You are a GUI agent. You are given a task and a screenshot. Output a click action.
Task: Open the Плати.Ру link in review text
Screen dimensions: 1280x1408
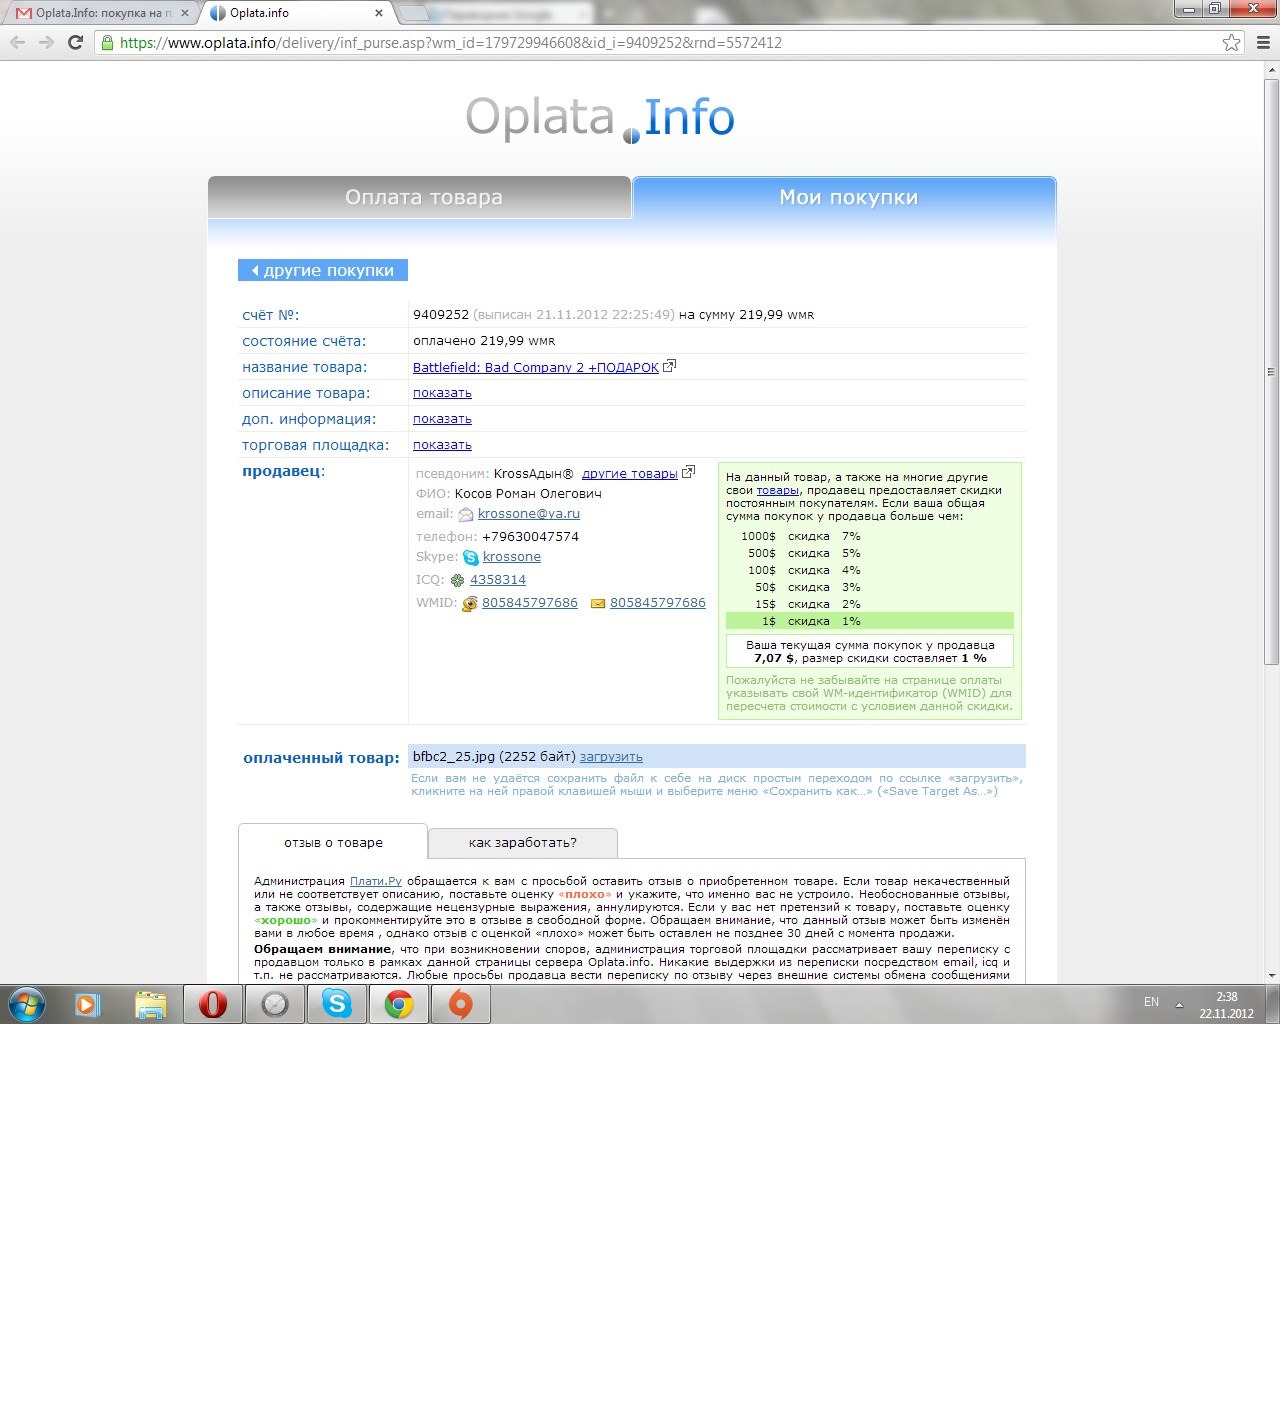tap(376, 881)
